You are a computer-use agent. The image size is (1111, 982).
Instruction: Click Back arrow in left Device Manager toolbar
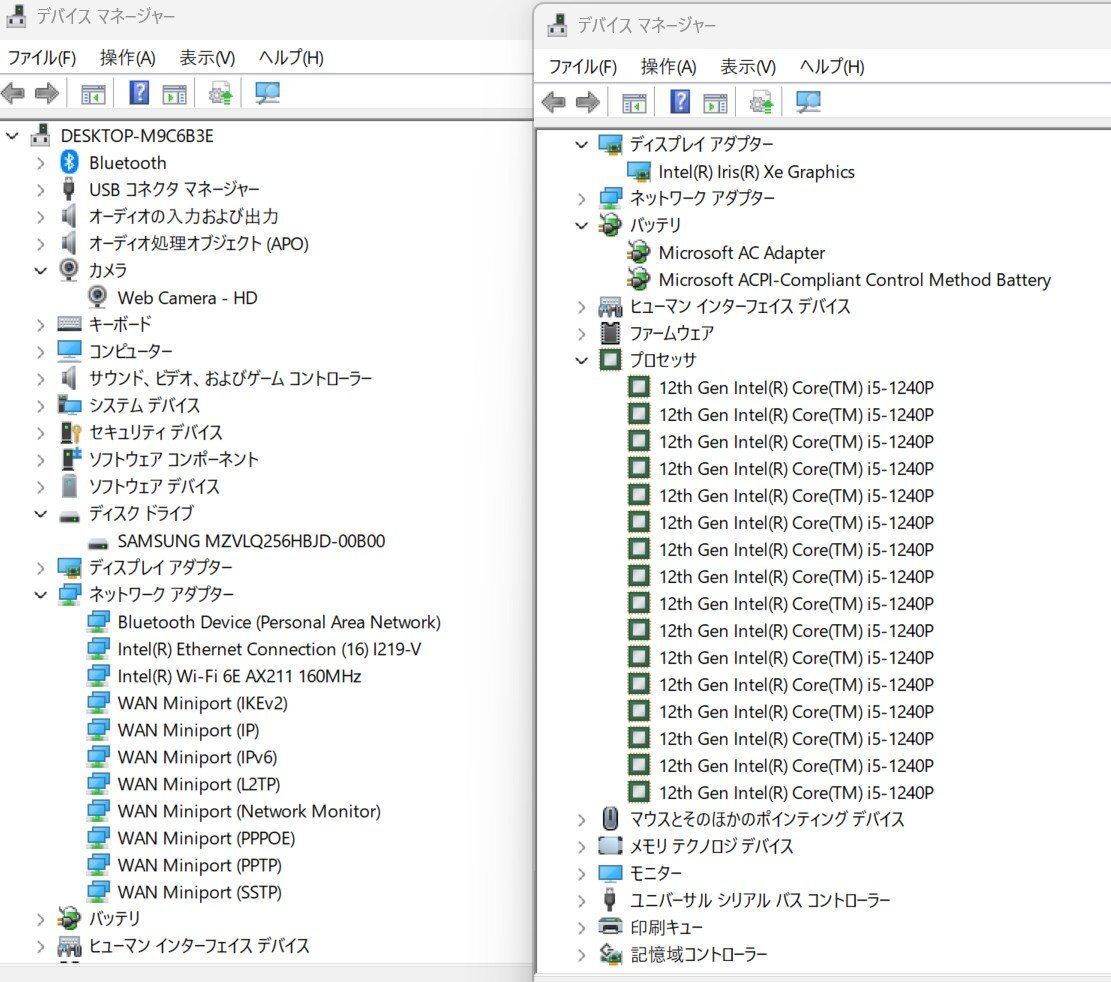click(x=13, y=93)
